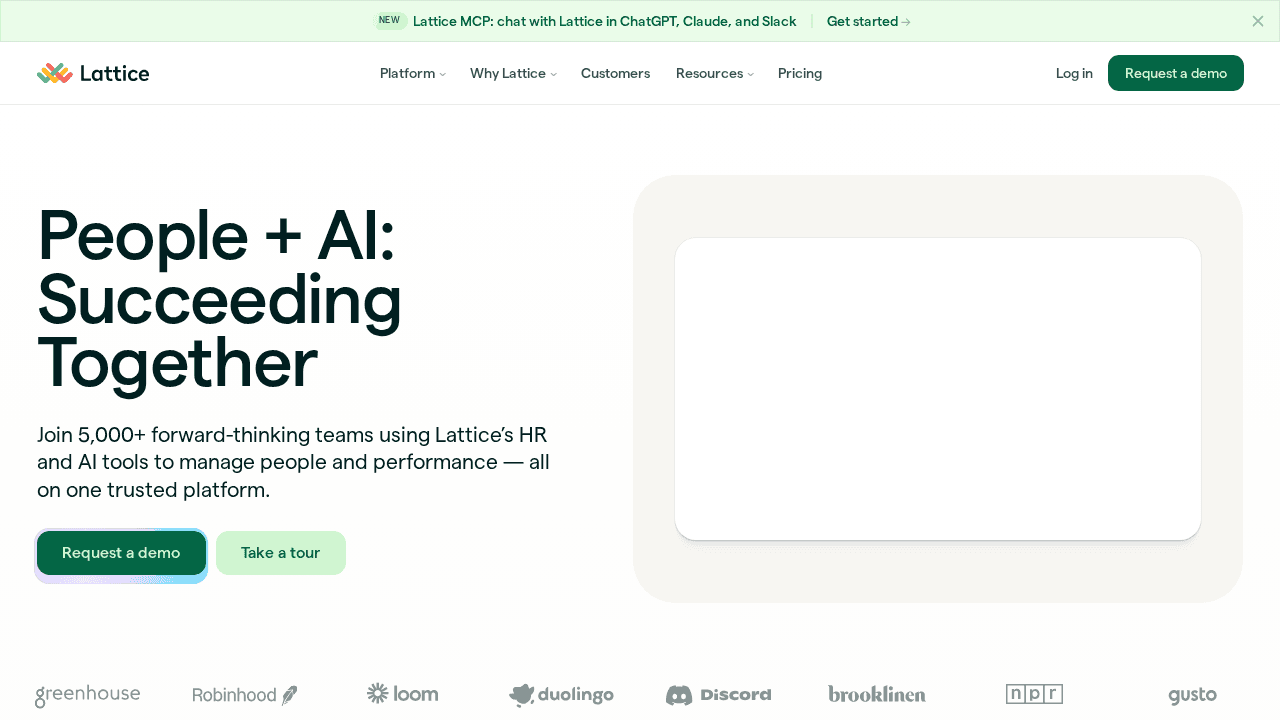This screenshot has width=1280, height=720.
Task: Click the Lattice MCP announcement text
Action: [x=604, y=21]
